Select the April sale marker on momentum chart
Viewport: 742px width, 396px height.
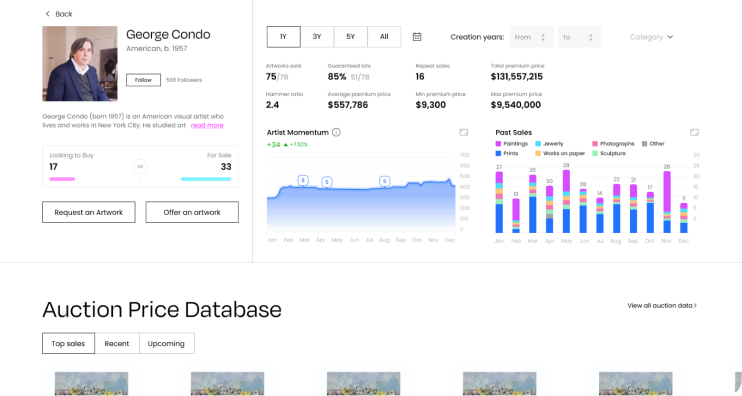pyautogui.click(x=327, y=182)
